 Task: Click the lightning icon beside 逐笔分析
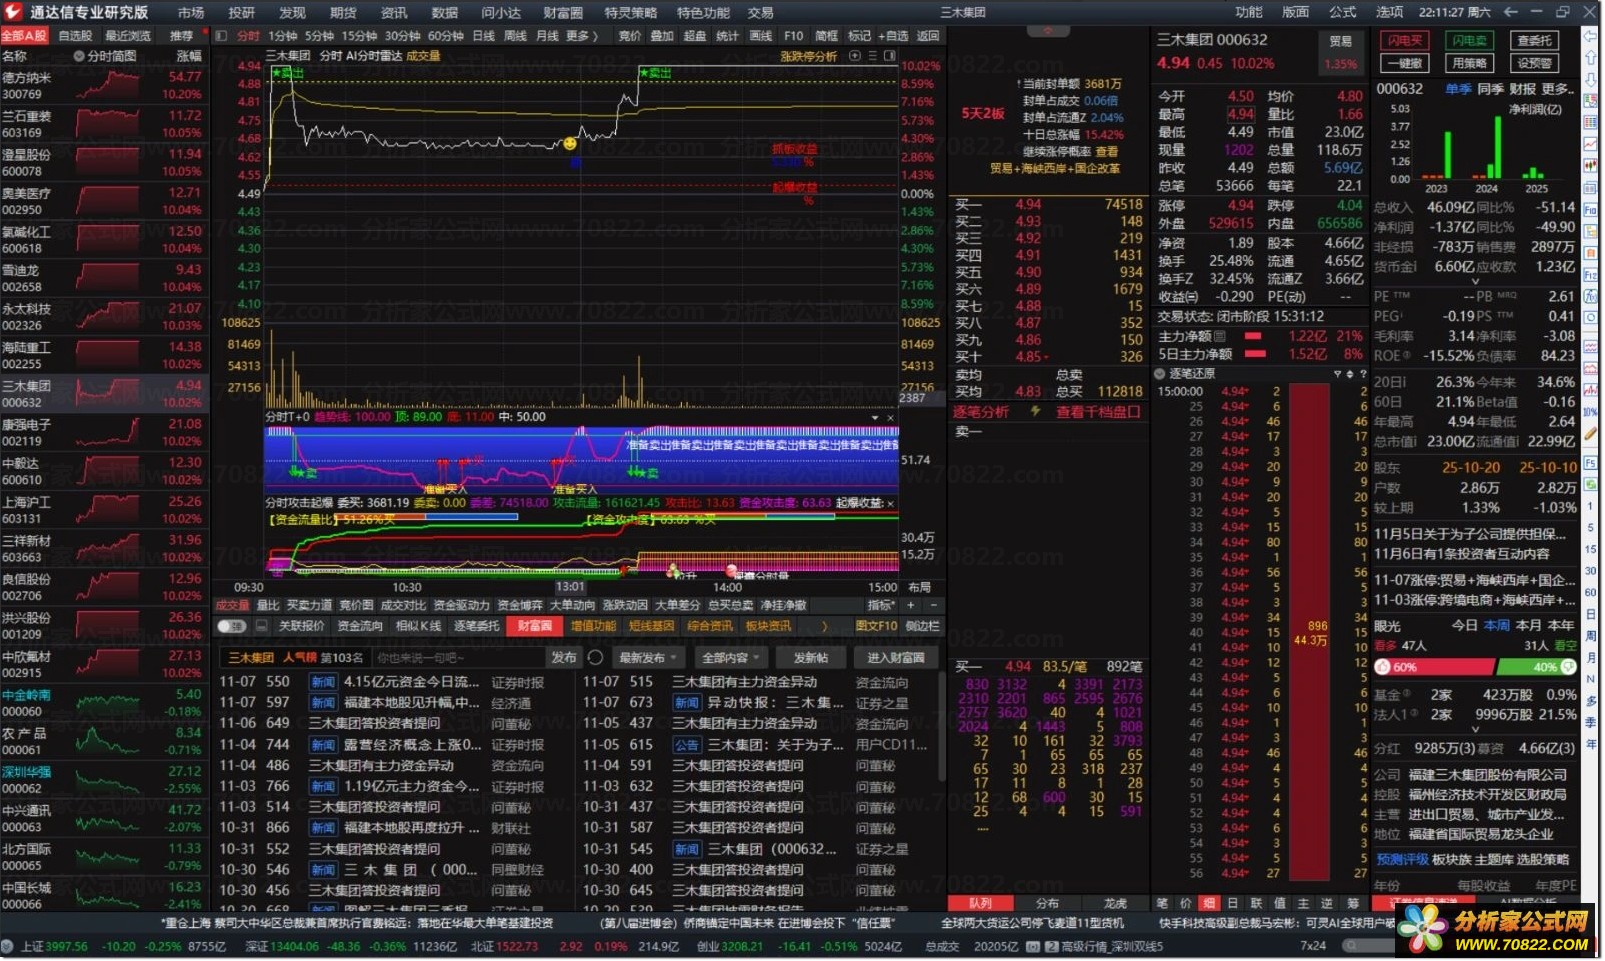coord(1035,412)
